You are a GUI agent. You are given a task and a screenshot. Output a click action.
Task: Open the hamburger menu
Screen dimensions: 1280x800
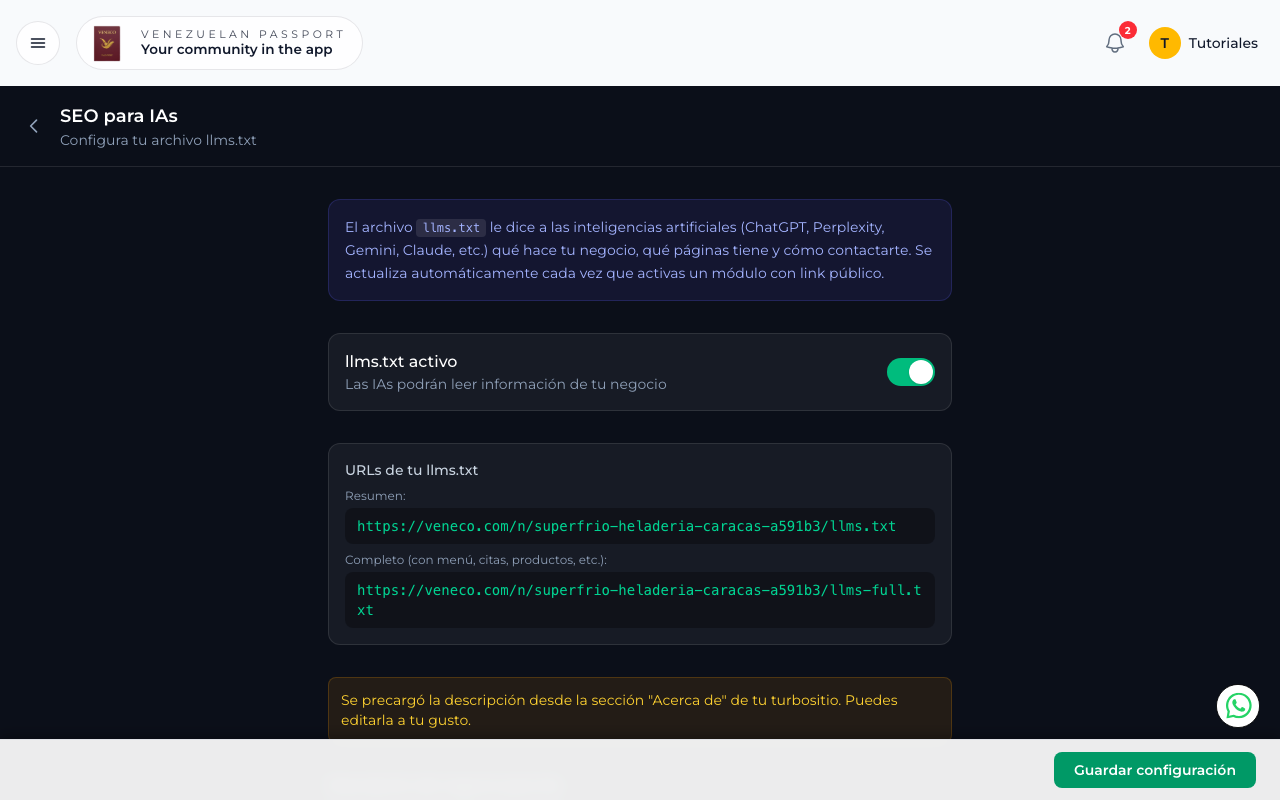(38, 43)
